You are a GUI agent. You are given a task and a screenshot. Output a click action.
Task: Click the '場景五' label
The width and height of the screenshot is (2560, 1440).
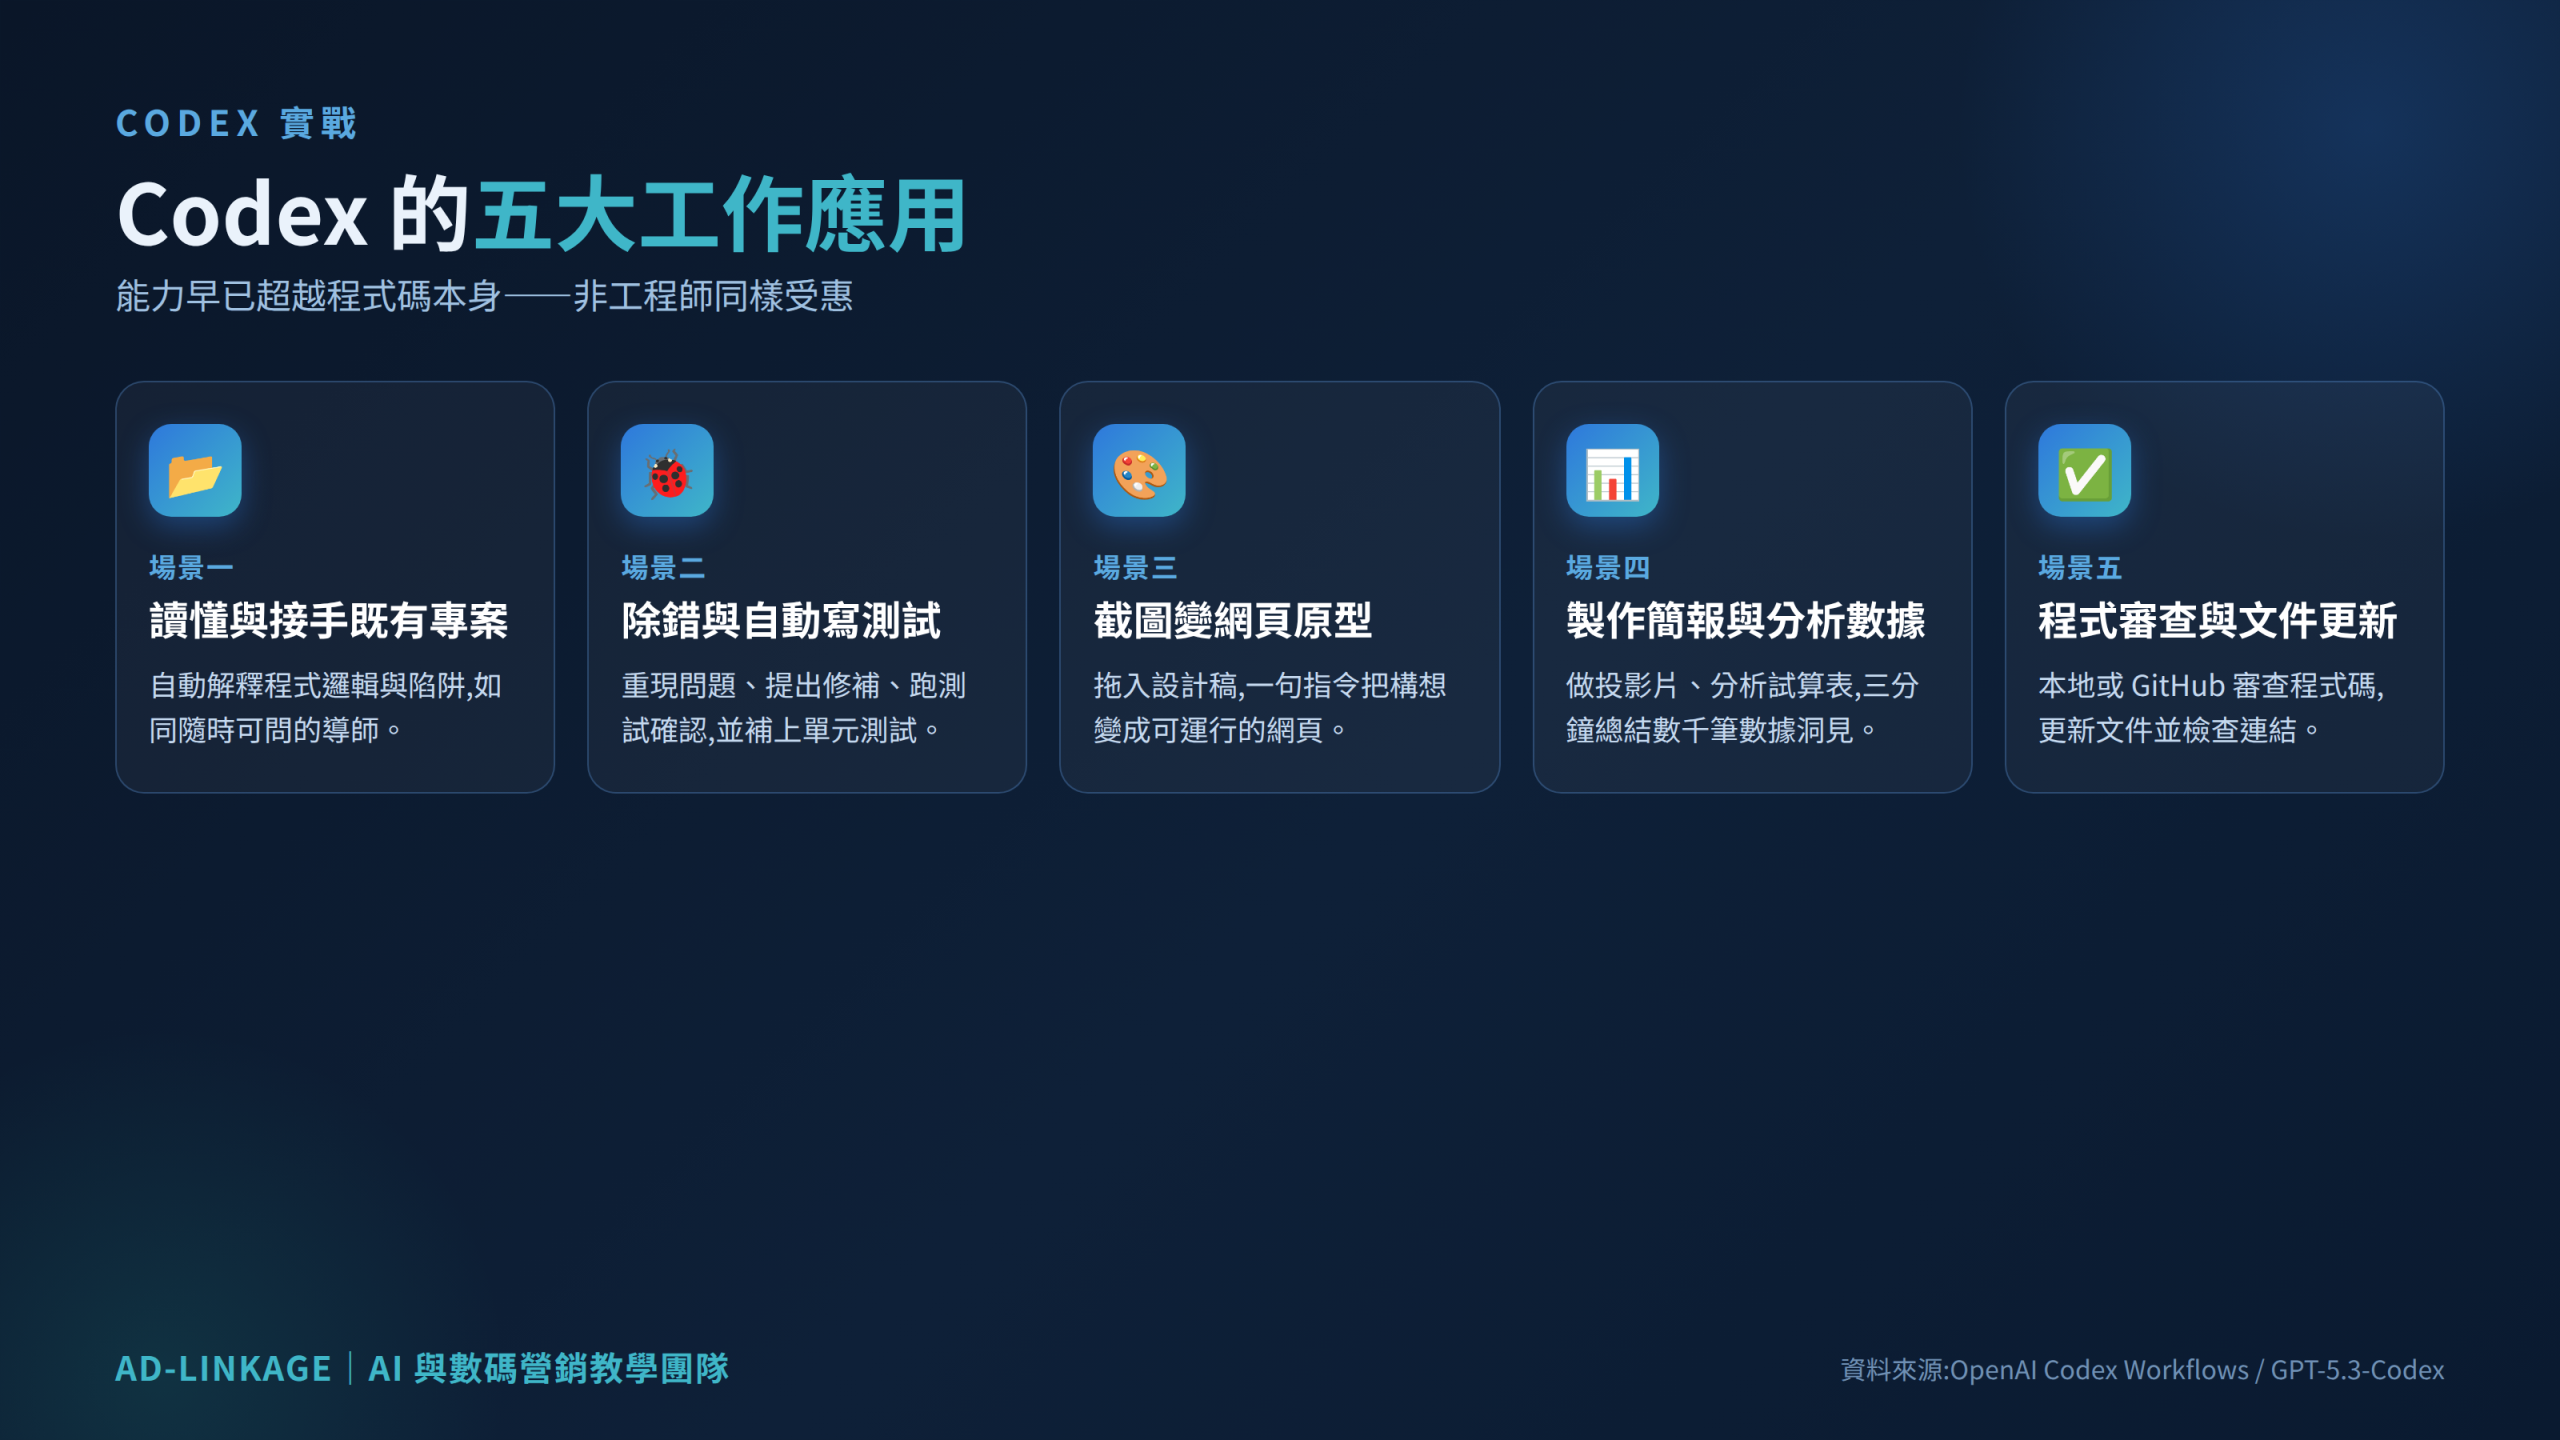point(2079,568)
